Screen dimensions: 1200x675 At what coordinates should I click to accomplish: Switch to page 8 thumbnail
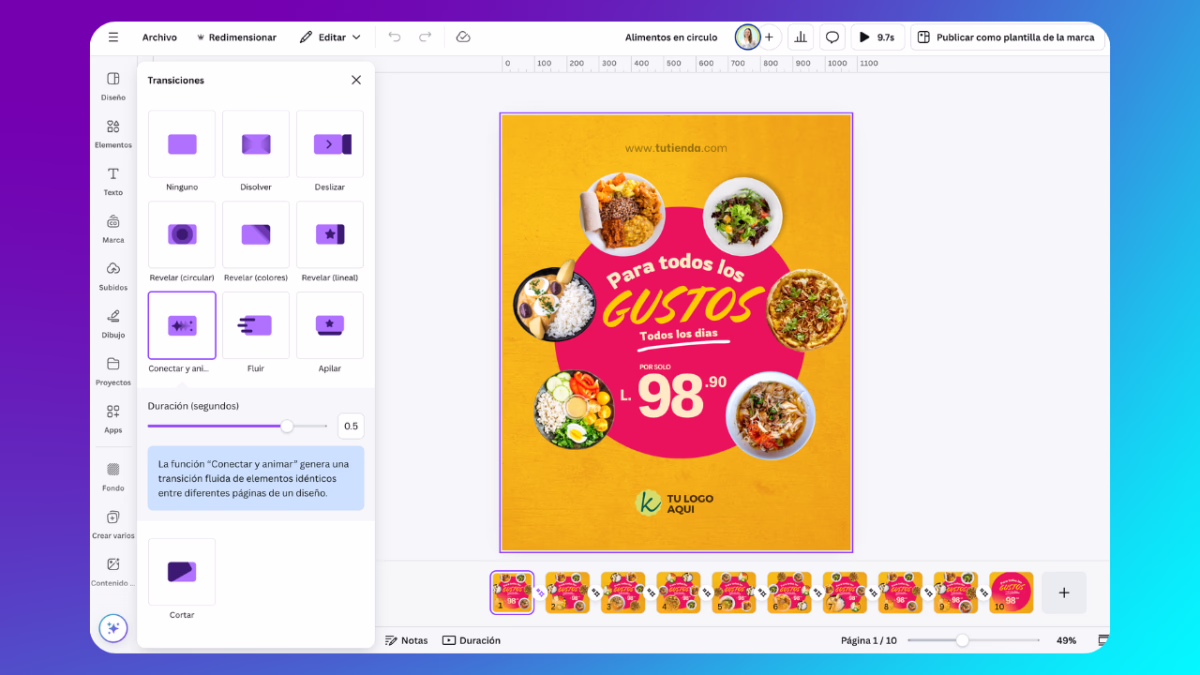900,592
